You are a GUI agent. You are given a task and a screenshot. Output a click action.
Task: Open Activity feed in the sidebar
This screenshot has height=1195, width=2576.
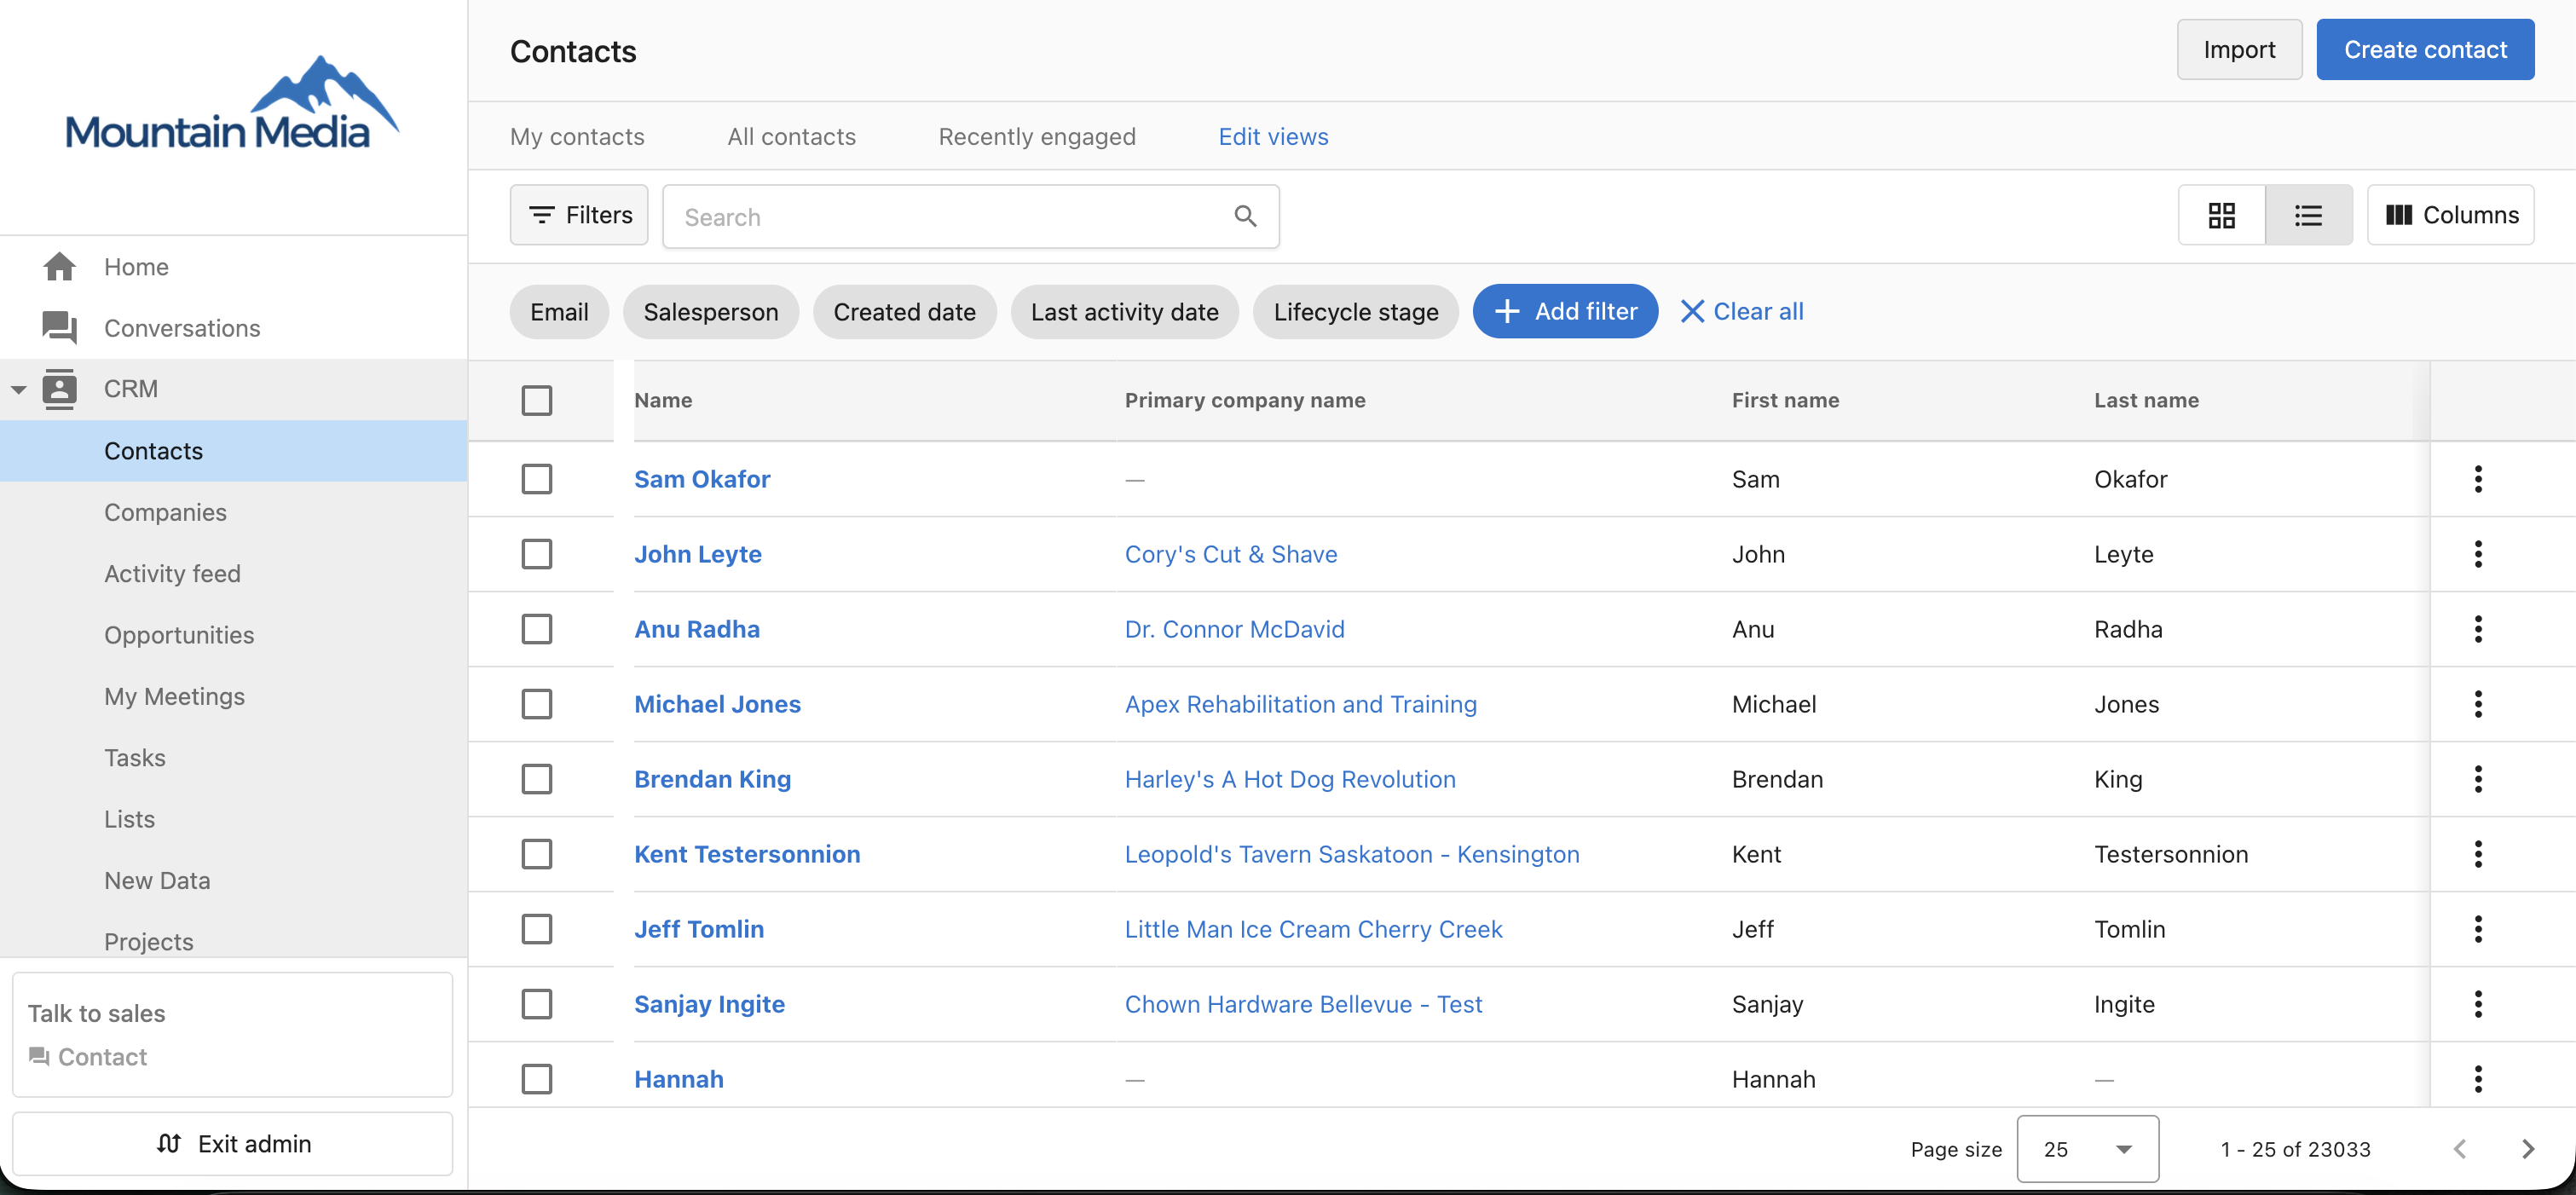pos(172,573)
